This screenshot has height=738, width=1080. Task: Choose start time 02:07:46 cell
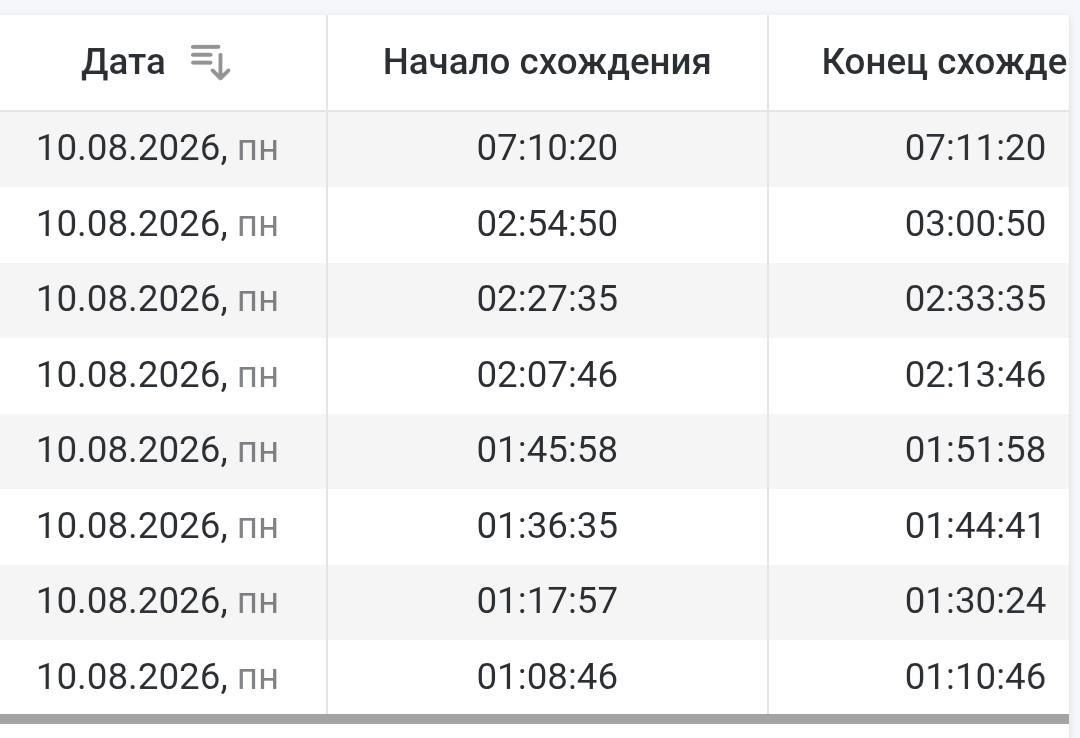547,375
